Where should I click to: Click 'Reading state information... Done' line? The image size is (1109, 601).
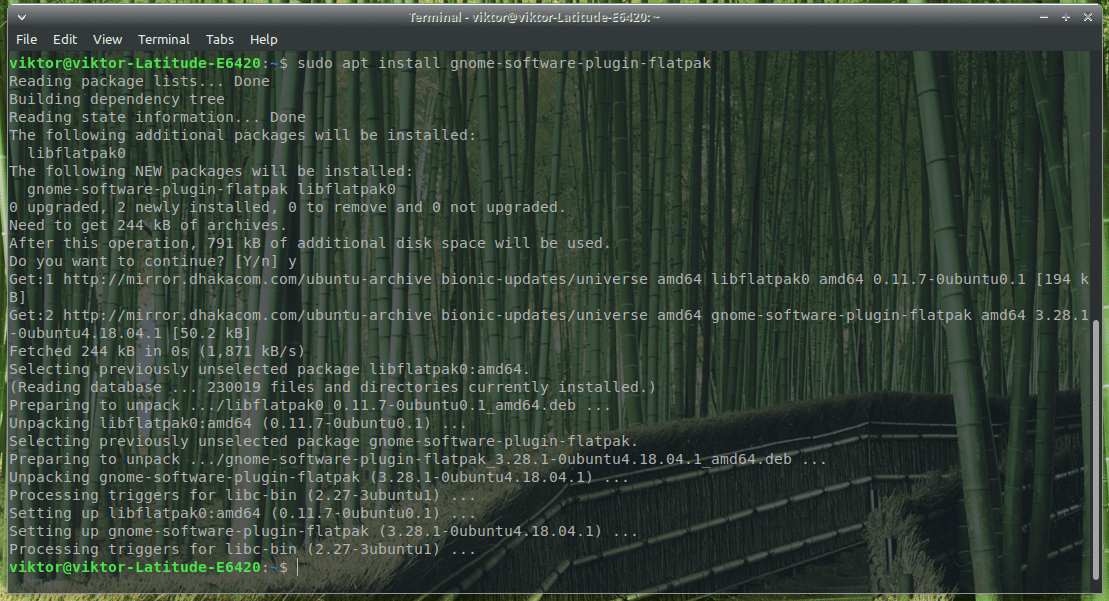[x=157, y=117]
